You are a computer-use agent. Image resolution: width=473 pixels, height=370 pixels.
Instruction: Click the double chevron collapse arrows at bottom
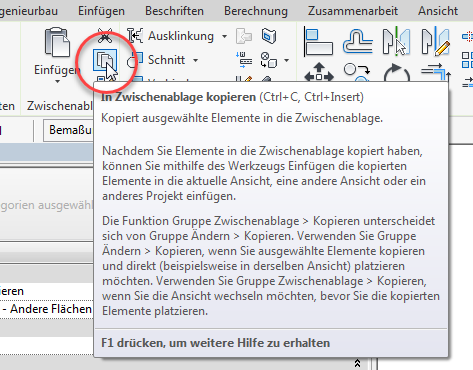point(357,363)
